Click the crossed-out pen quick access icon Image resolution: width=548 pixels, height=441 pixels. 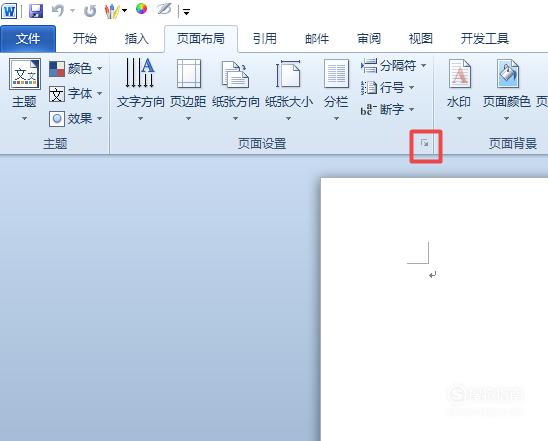click(164, 9)
